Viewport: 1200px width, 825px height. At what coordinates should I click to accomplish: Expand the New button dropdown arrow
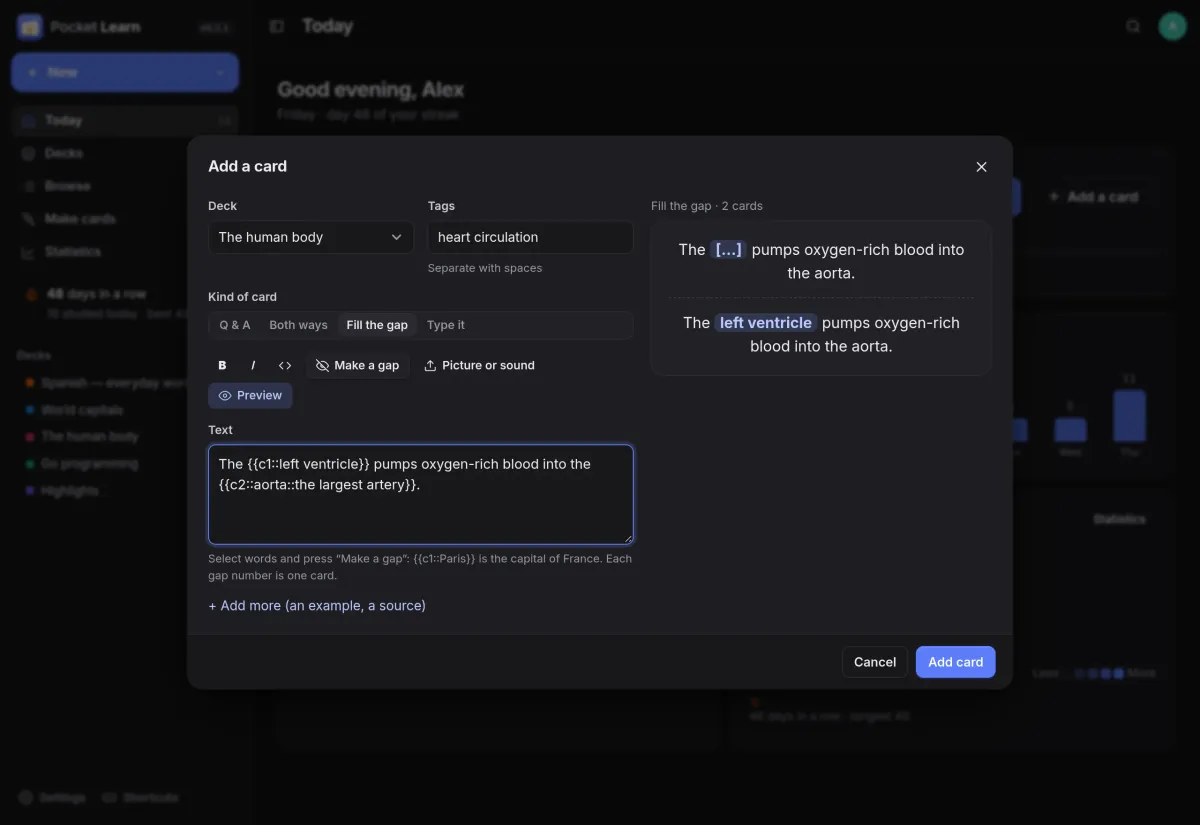tap(220, 73)
